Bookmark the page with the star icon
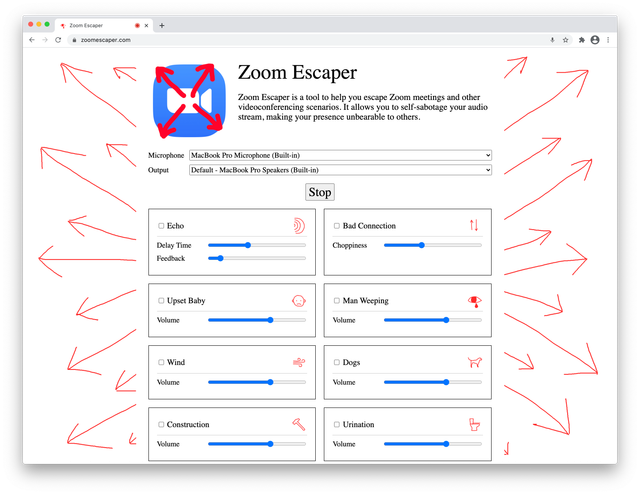Viewport: 640px width, 494px height. pyautogui.click(x=565, y=40)
